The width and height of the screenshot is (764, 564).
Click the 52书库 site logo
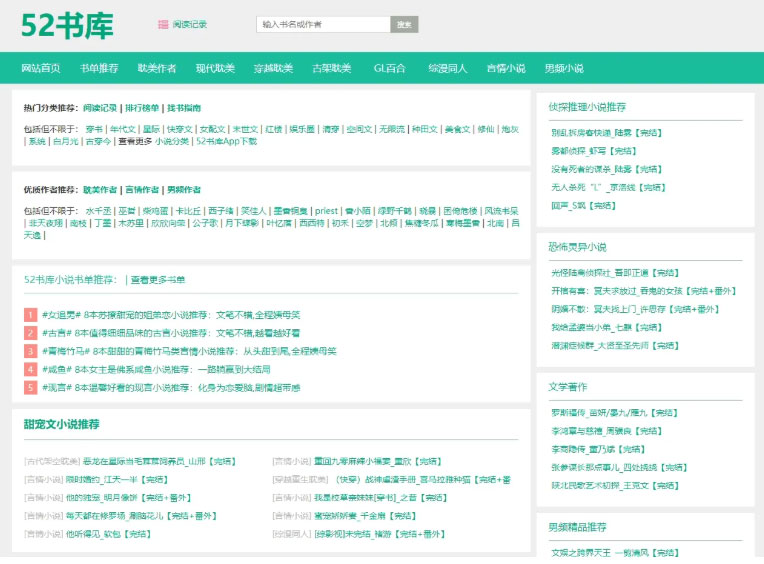point(67,26)
